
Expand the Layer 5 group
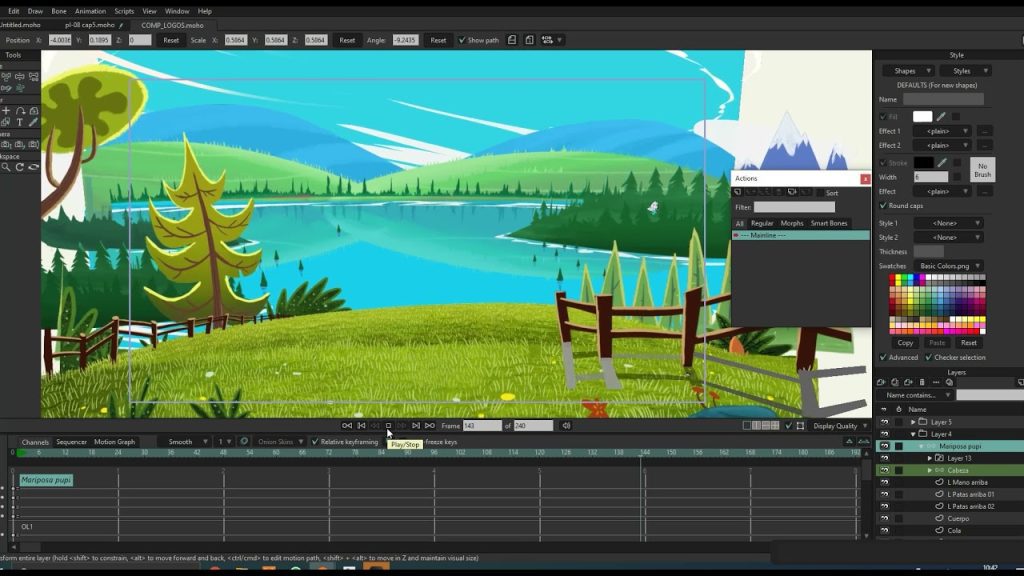[x=913, y=423]
